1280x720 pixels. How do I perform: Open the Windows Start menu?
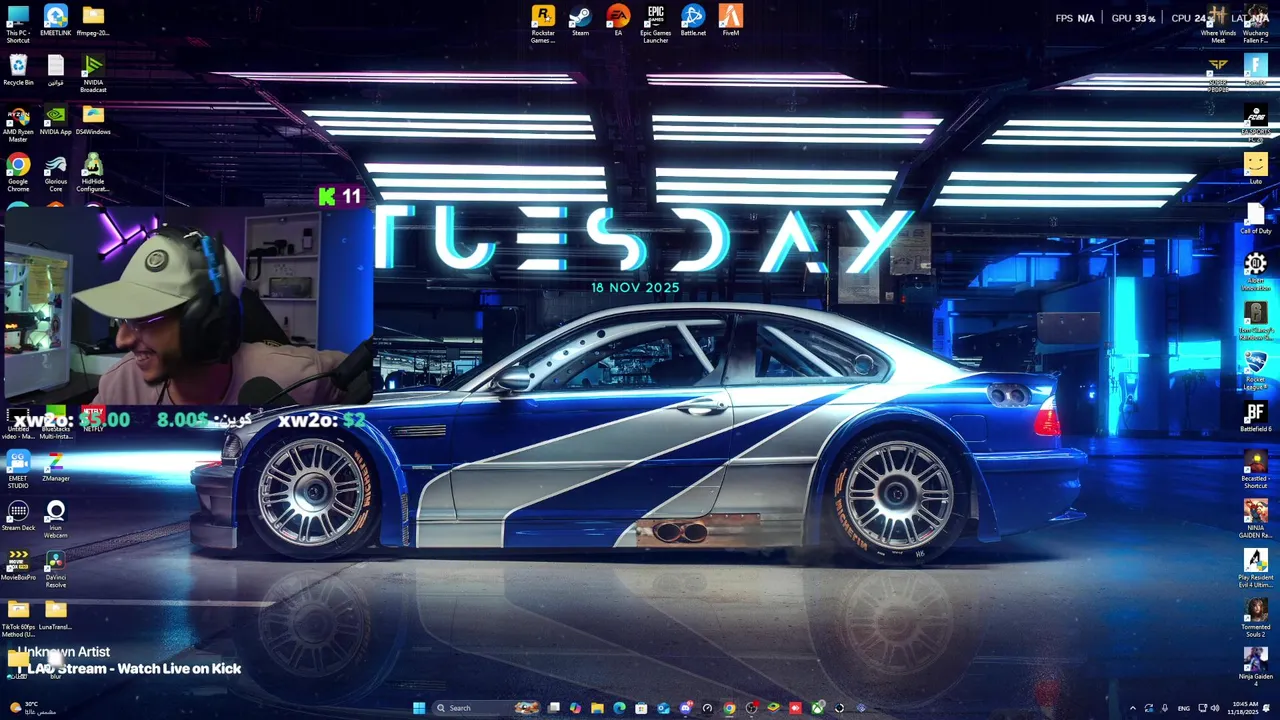click(419, 708)
